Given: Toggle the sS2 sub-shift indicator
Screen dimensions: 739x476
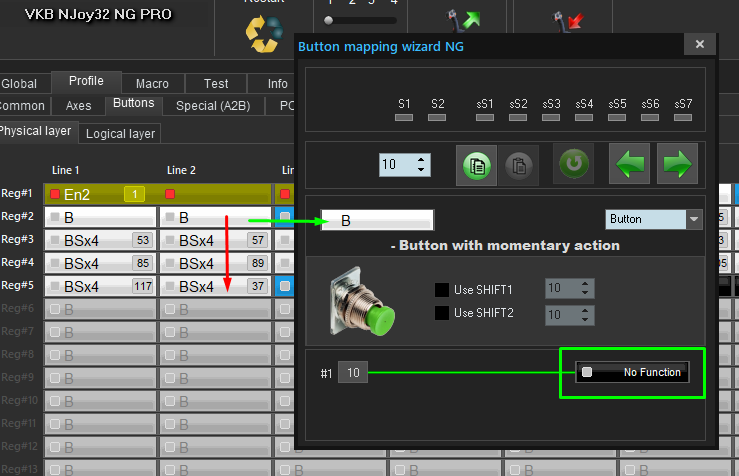Looking at the screenshot, I should click(x=518, y=117).
